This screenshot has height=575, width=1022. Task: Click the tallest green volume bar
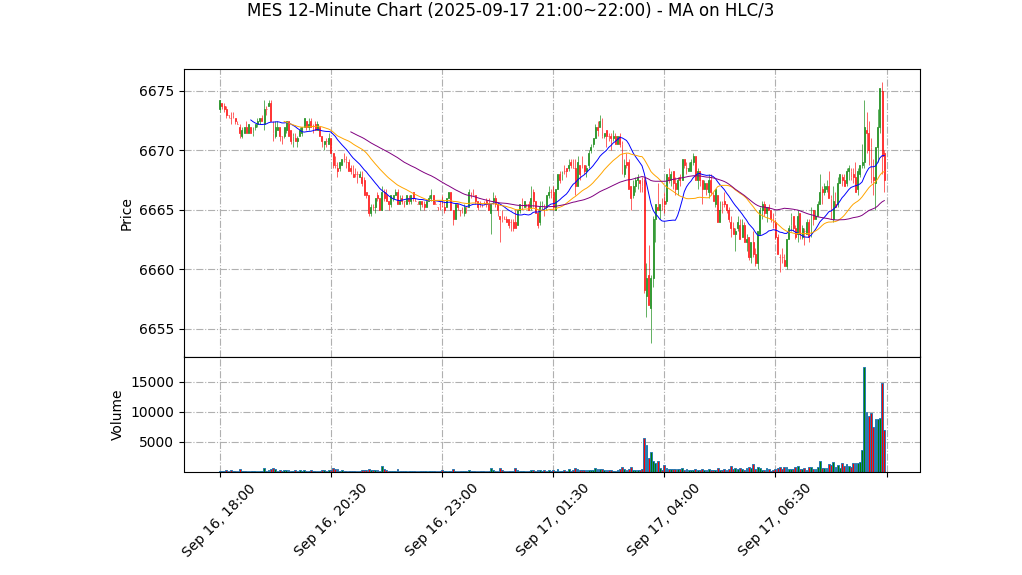point(864,420)
